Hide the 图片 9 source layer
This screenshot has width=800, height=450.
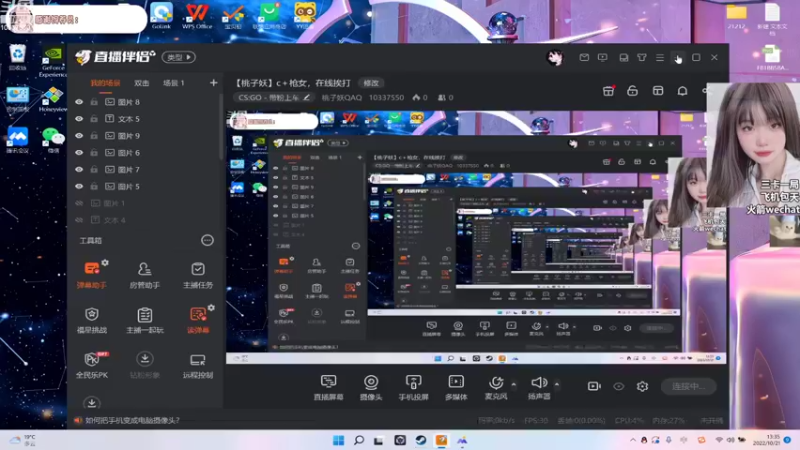pyautogui.click(x=79, y=136)
